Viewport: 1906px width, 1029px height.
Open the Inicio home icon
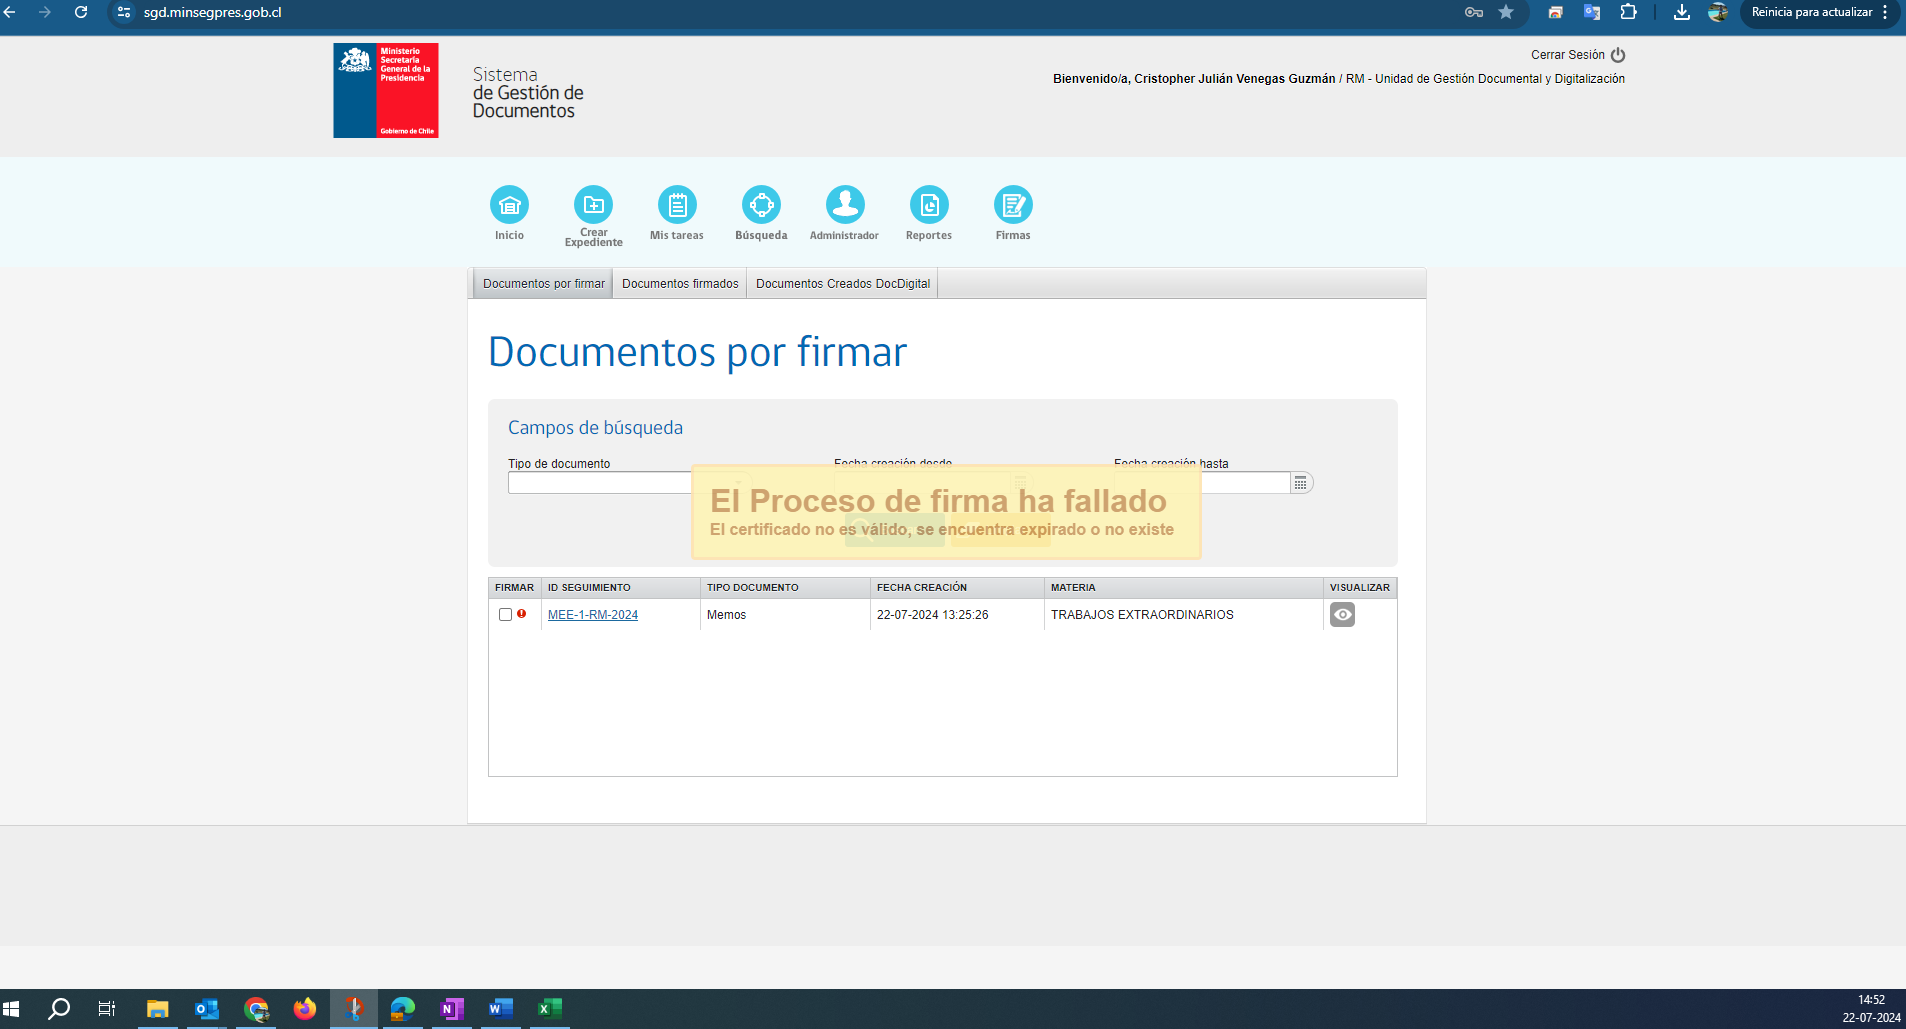click(509, 205)
